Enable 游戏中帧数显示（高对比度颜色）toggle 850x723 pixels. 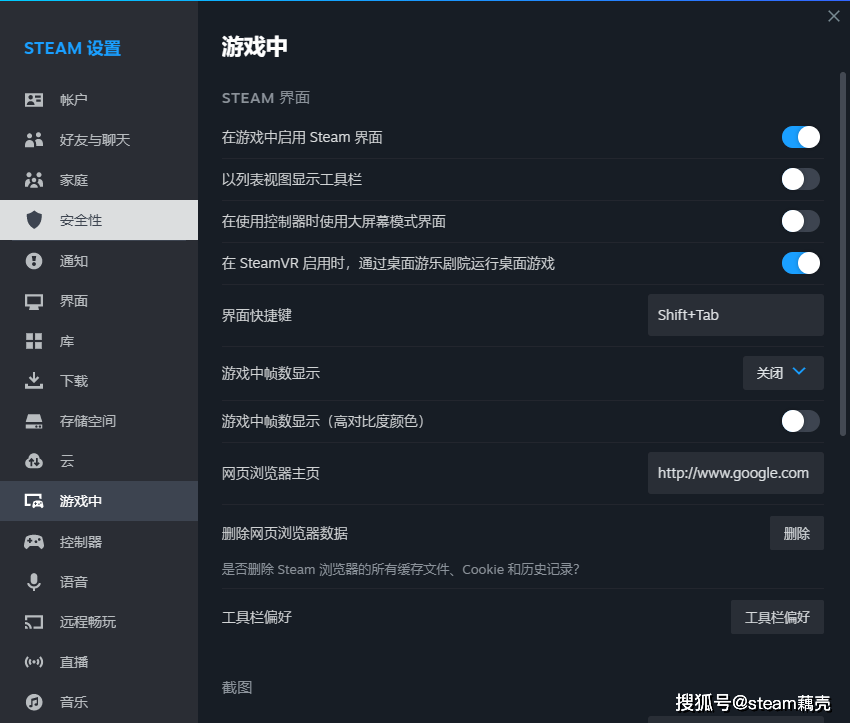800,421
